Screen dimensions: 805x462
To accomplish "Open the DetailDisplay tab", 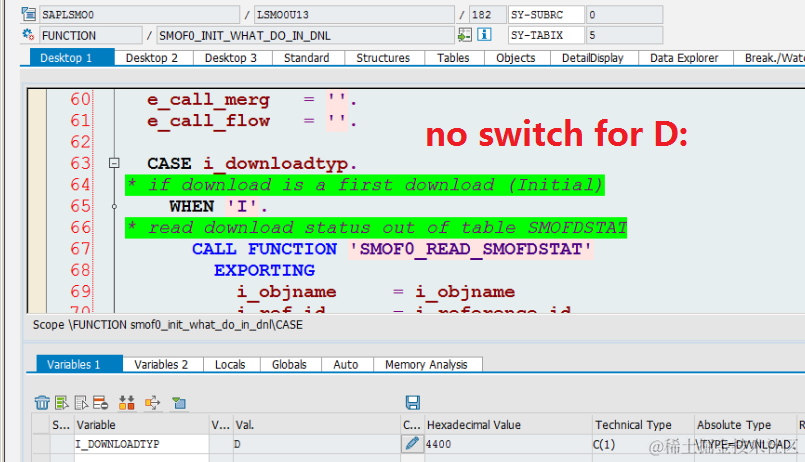I will coord(592,57).
